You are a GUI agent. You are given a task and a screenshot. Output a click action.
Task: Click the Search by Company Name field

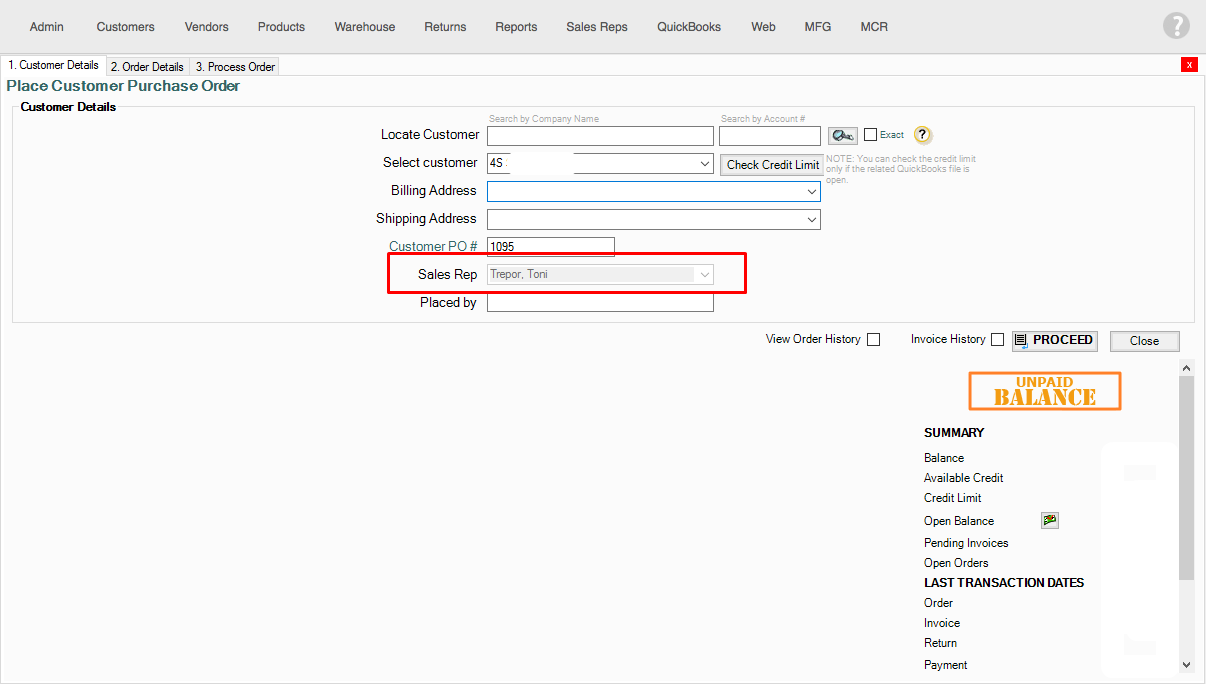(x=600, y=136)
